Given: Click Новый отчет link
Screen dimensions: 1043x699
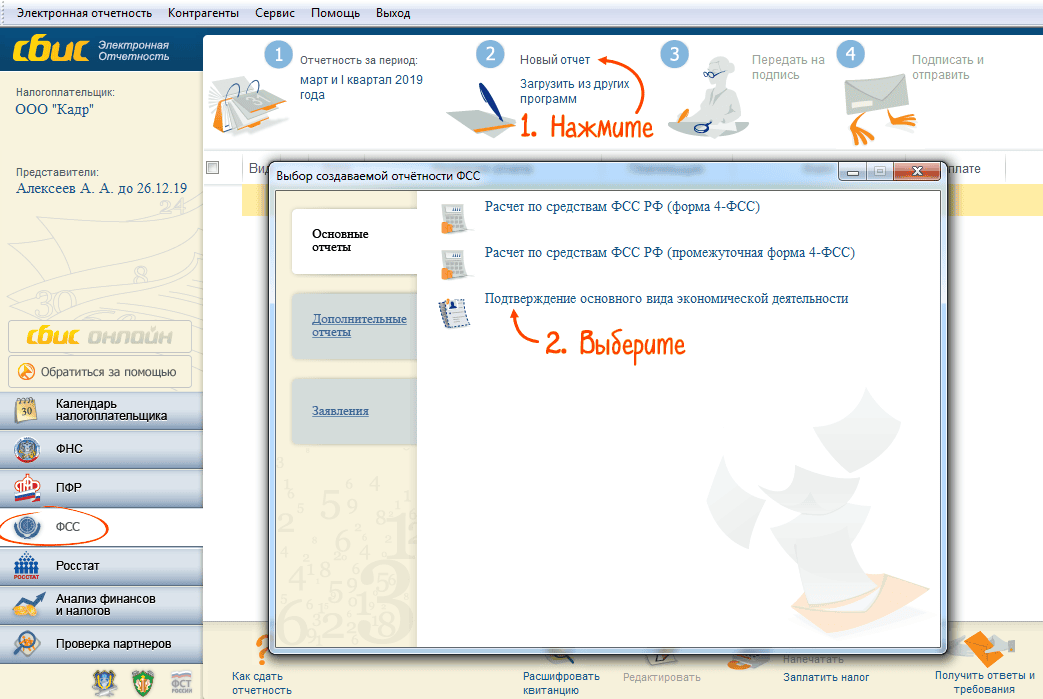Looking at the screenshot, I should pyautogui.click(x=555, y=60).
